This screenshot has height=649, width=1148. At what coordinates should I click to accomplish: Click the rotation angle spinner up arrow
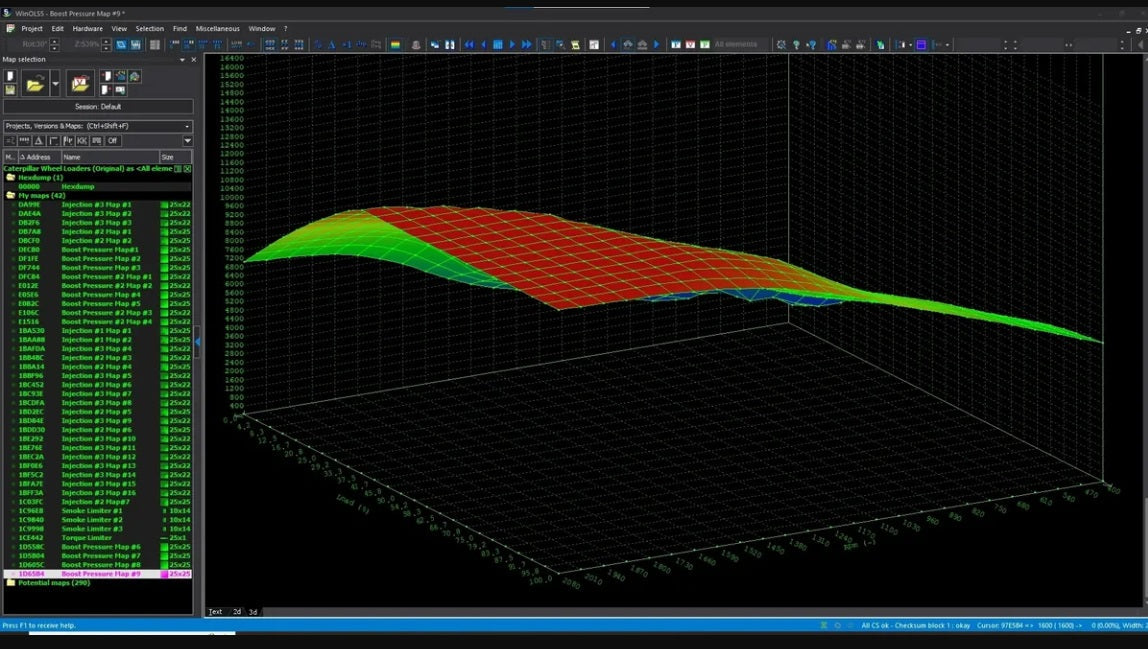point(54,41)
